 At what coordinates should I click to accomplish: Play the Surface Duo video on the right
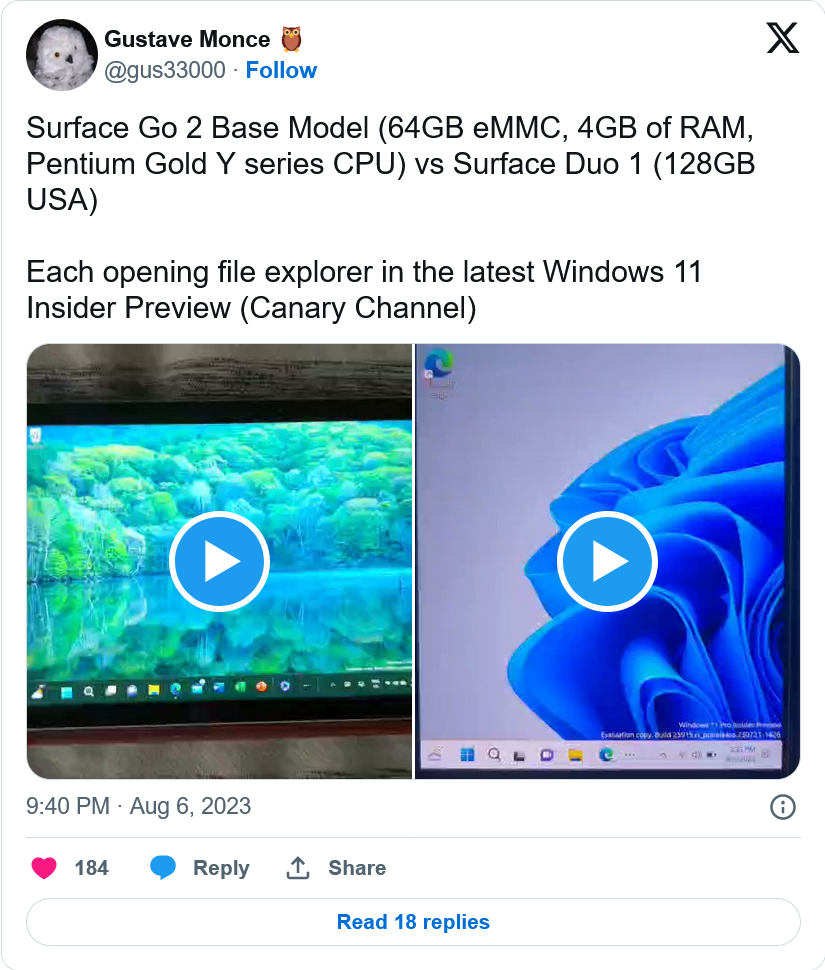[607, 562]
